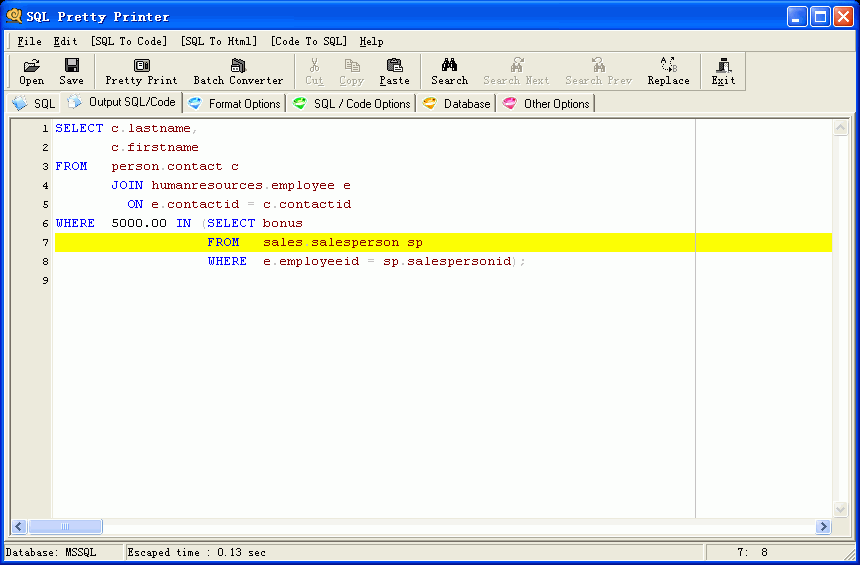Image resolution: width=860 pixels, height=565 pixels.
Task: Click '5000.00' in the WHERE clause
Action: (x=139, y=223)
